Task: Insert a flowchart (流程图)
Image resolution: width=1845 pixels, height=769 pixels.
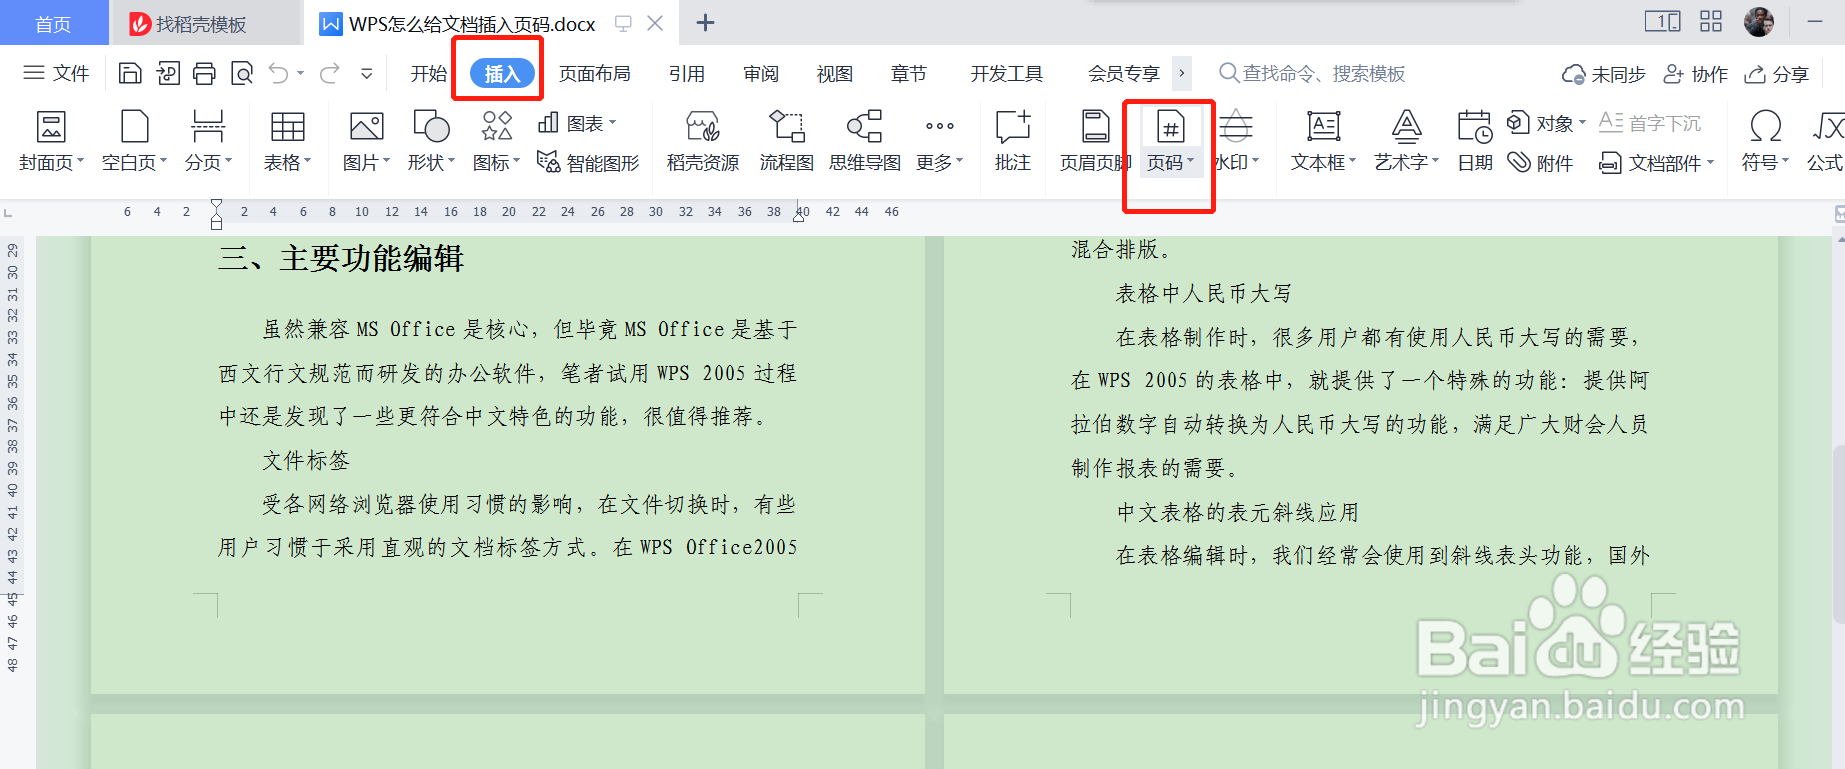Action: (786, 141)
